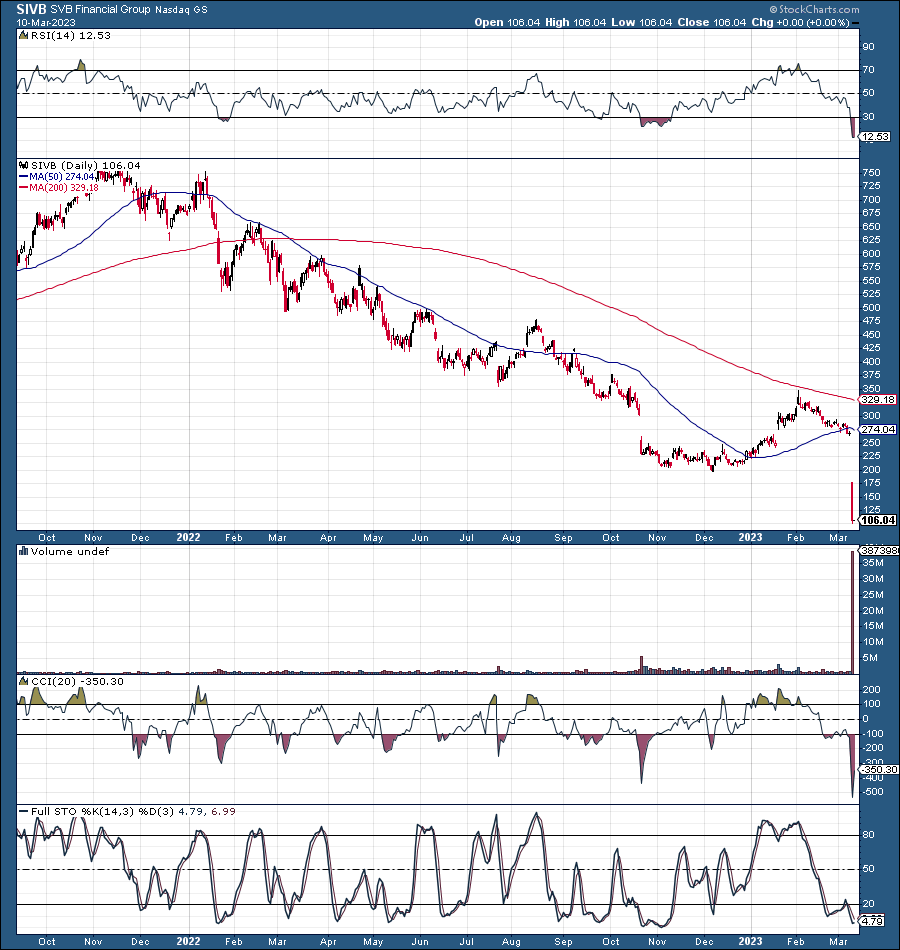
Task: Click the late-October 2022 volume spike bar
Action: coord(641,665)
